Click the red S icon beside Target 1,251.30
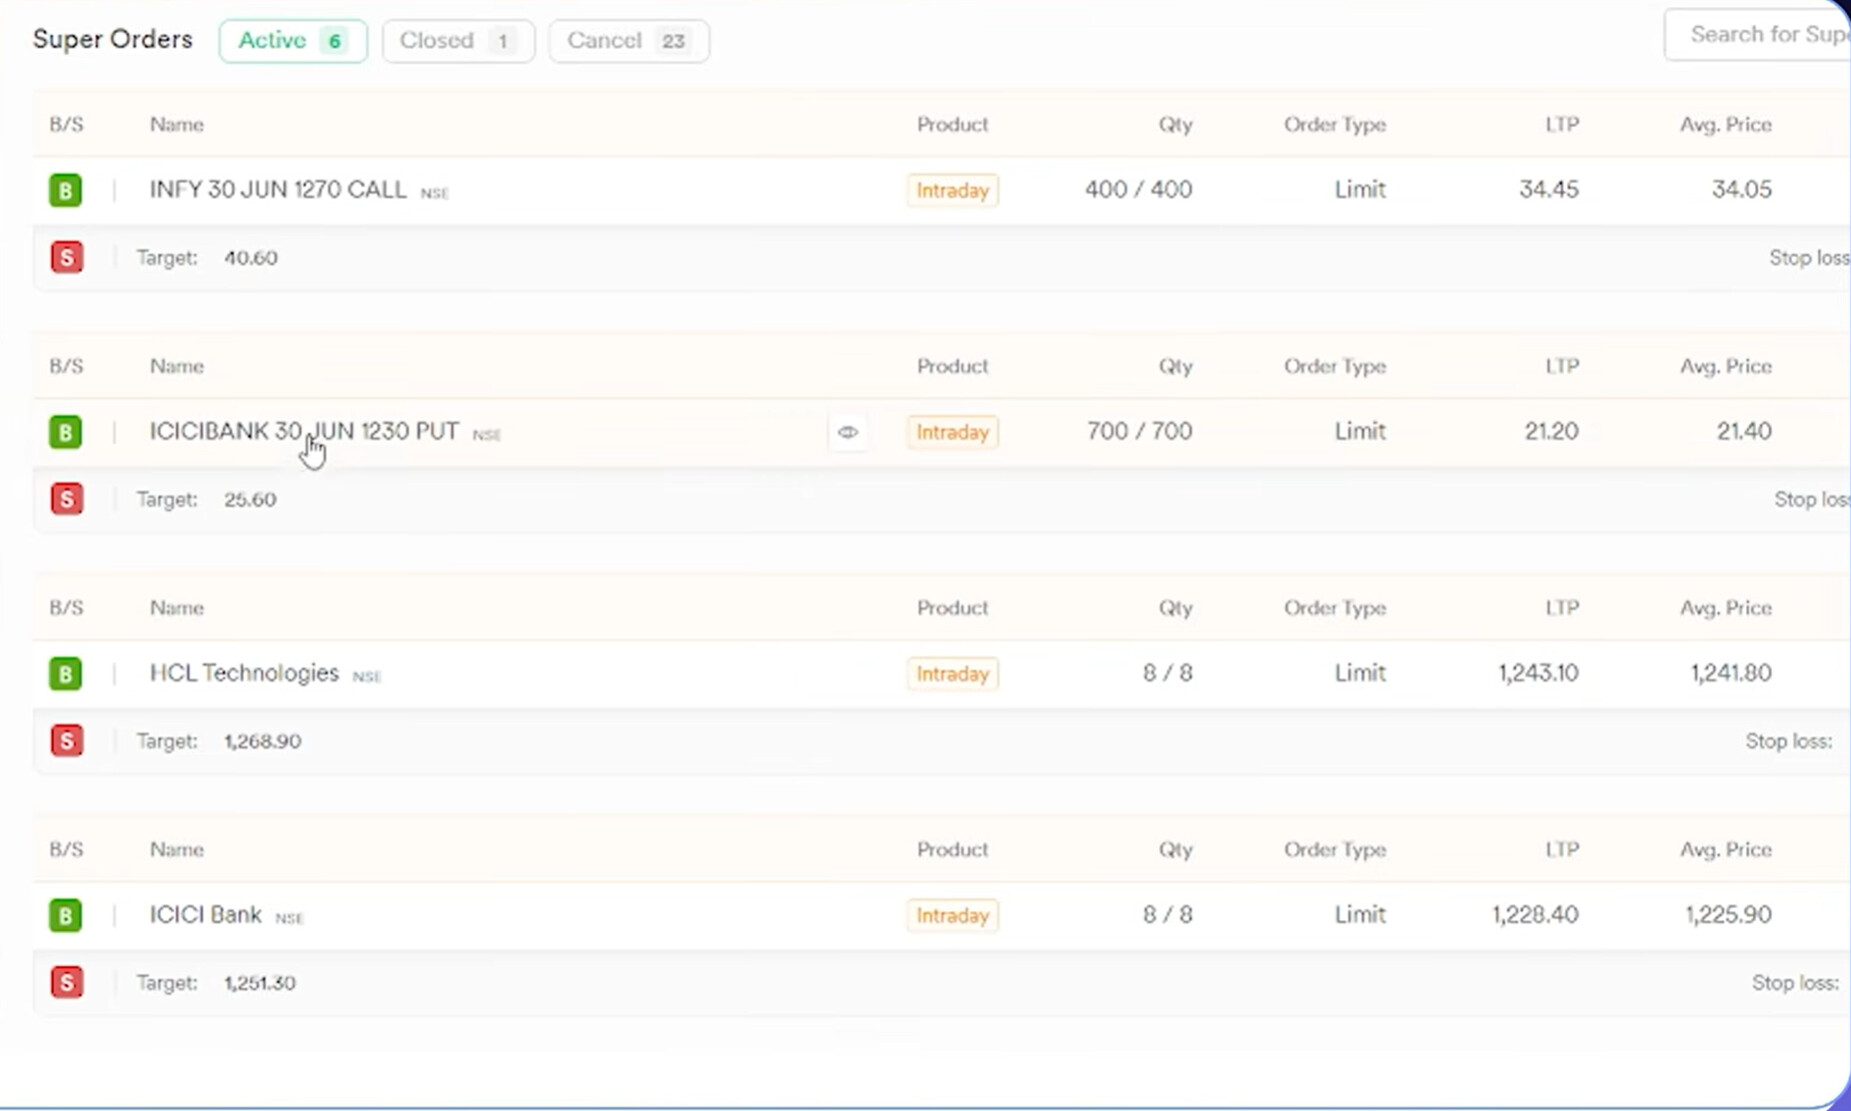The image size is (1851, 1111). [x=66, y=982]
